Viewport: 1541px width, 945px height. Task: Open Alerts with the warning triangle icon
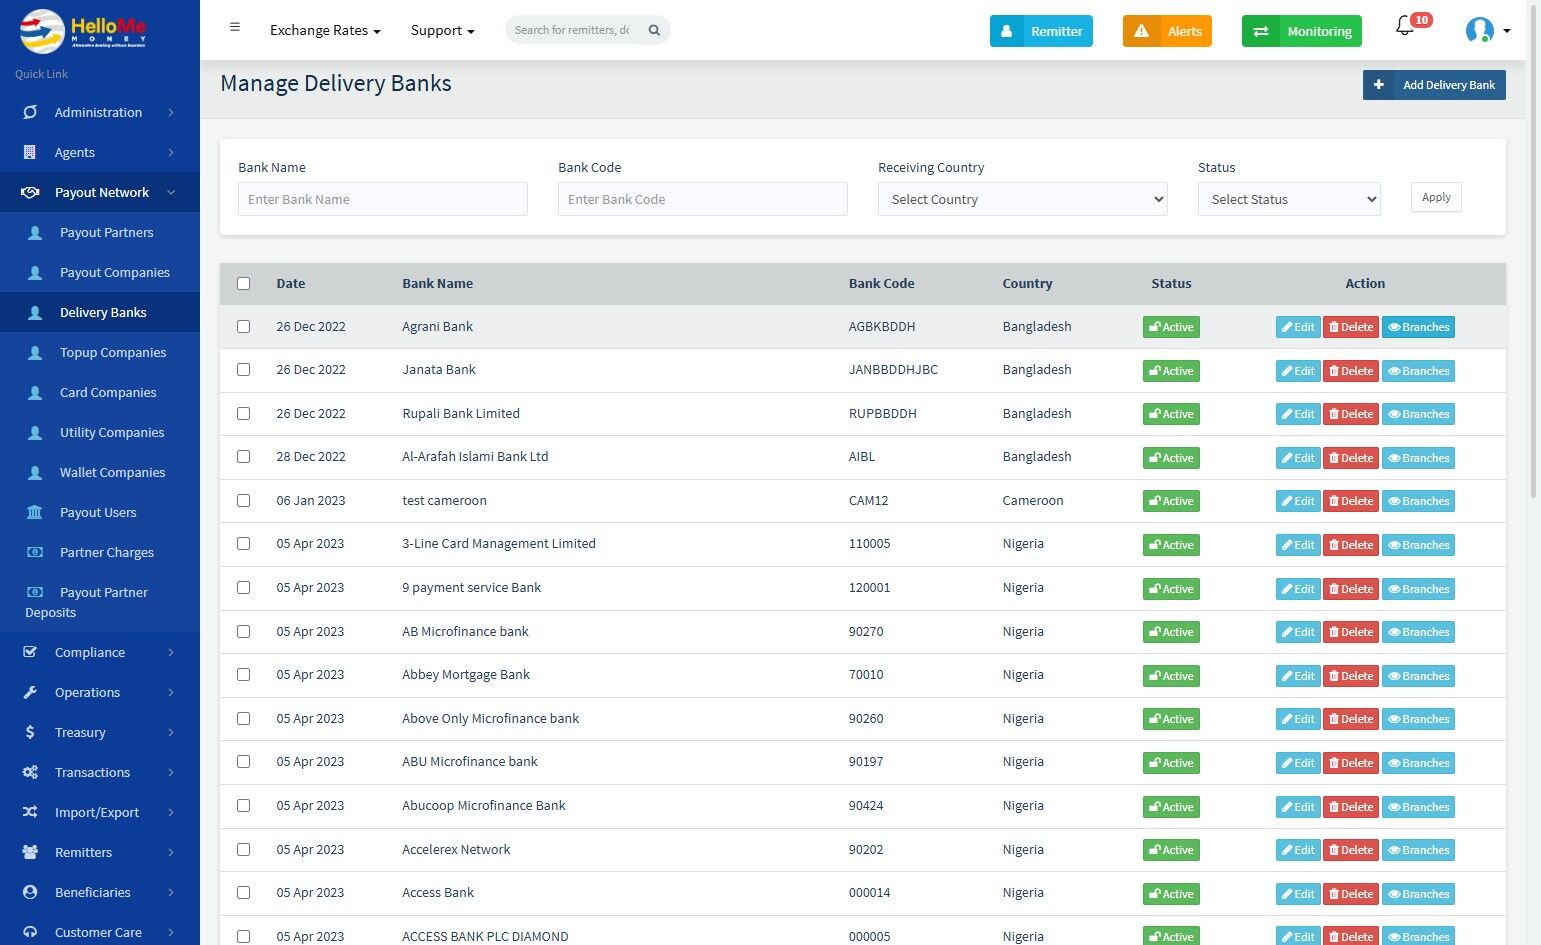1141,31
